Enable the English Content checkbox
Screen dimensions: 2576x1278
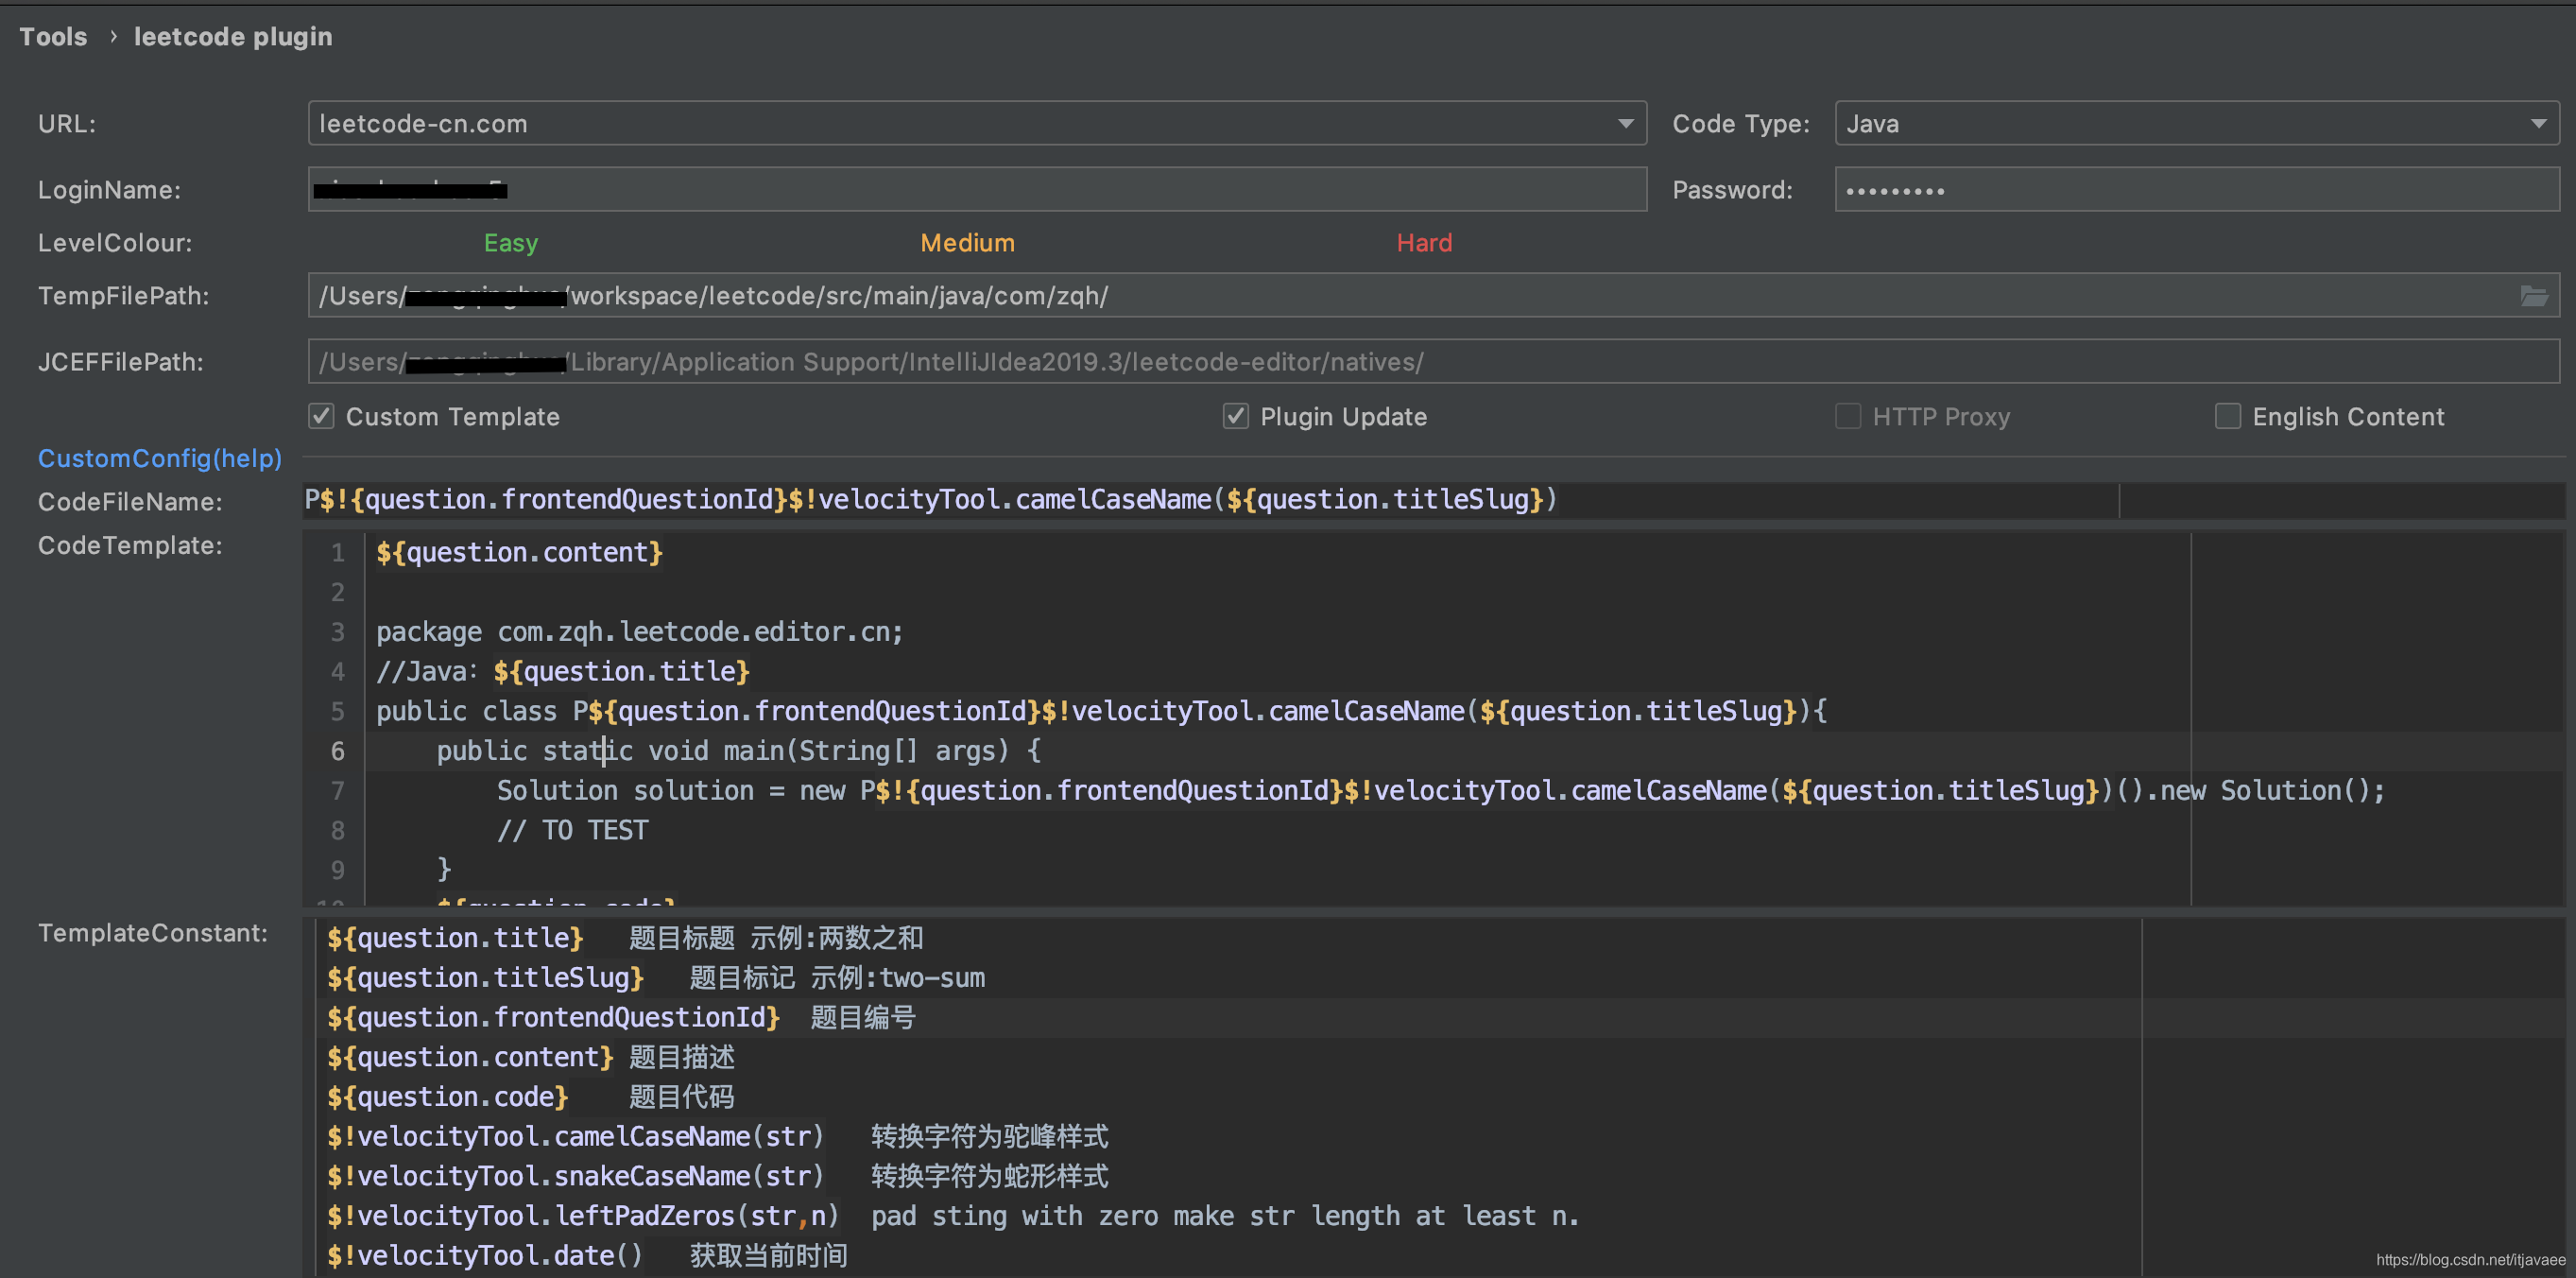pyautogui.click(x=2227, y=416)
